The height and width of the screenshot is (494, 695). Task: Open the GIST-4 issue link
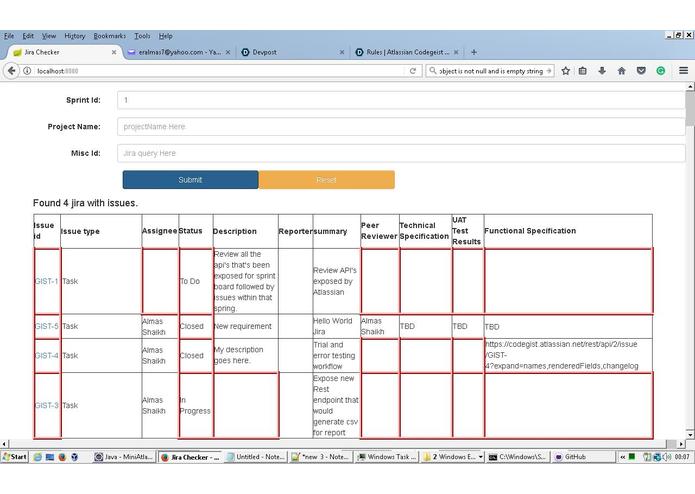(x=46, y=355)
